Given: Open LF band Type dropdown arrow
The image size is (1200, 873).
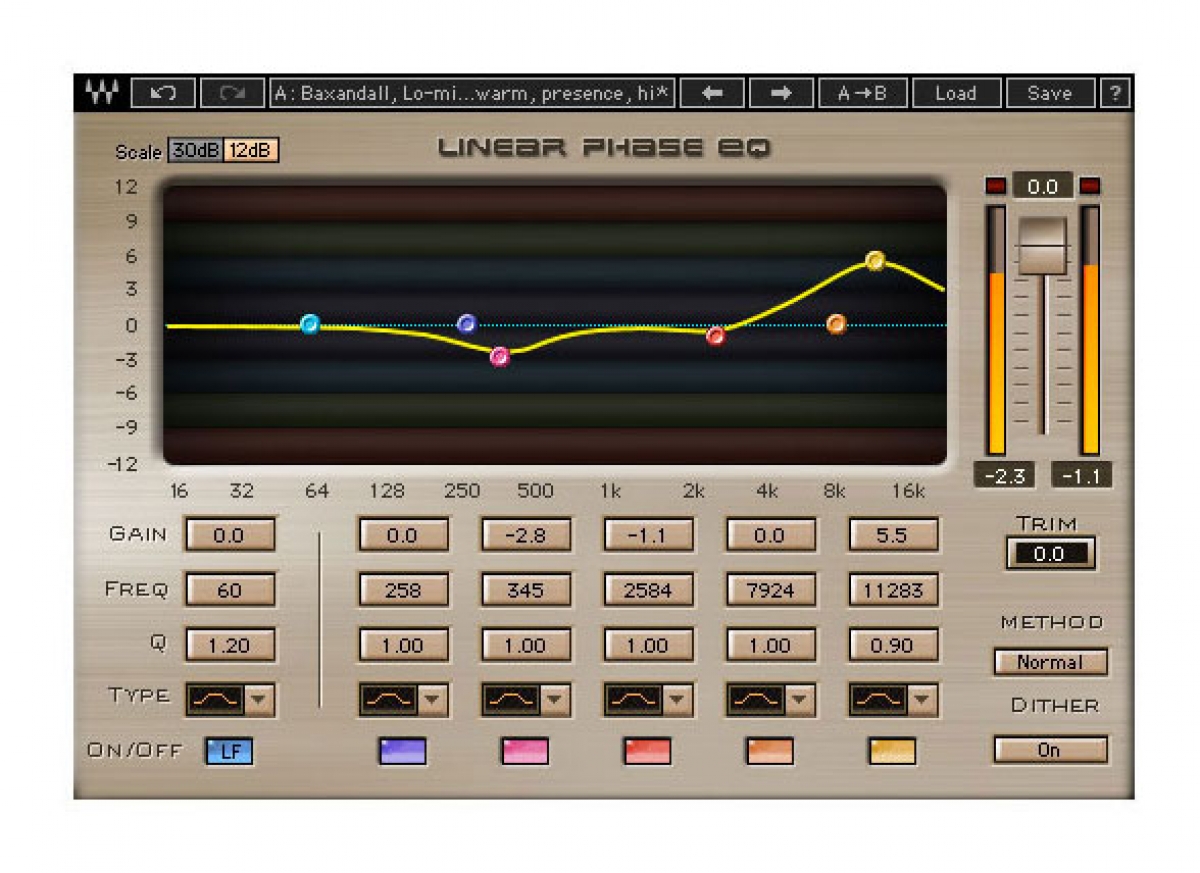Looking at the screenshot, I should click(259, 700).
